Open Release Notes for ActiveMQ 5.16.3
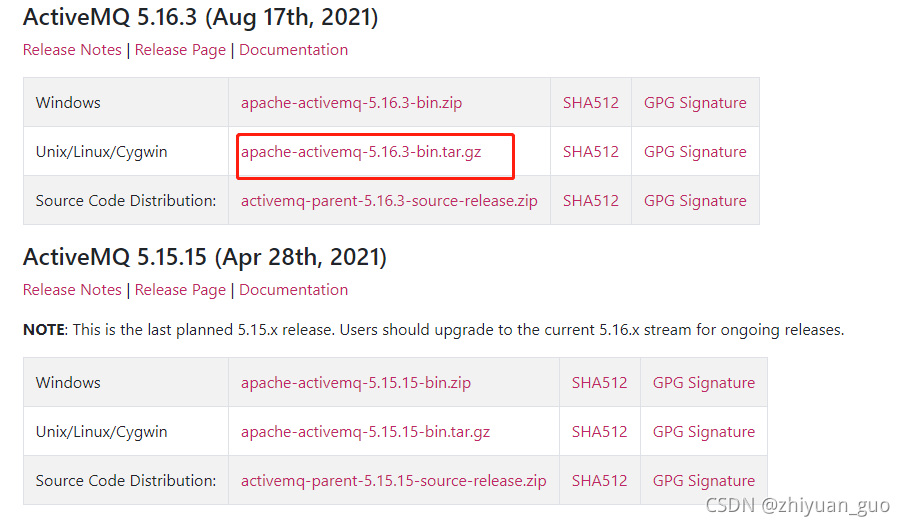This screenshot has width=905, height=526. pos(72,50)
